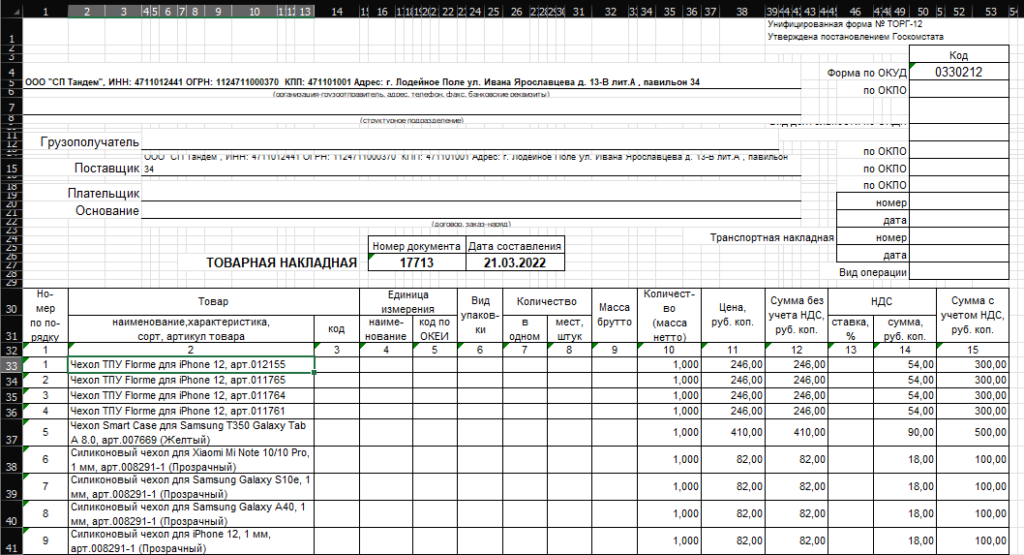This screenshot has width=1024, height=555.
Task: Select row header 37
Action: pyautogui.click(x=10, y=438)
